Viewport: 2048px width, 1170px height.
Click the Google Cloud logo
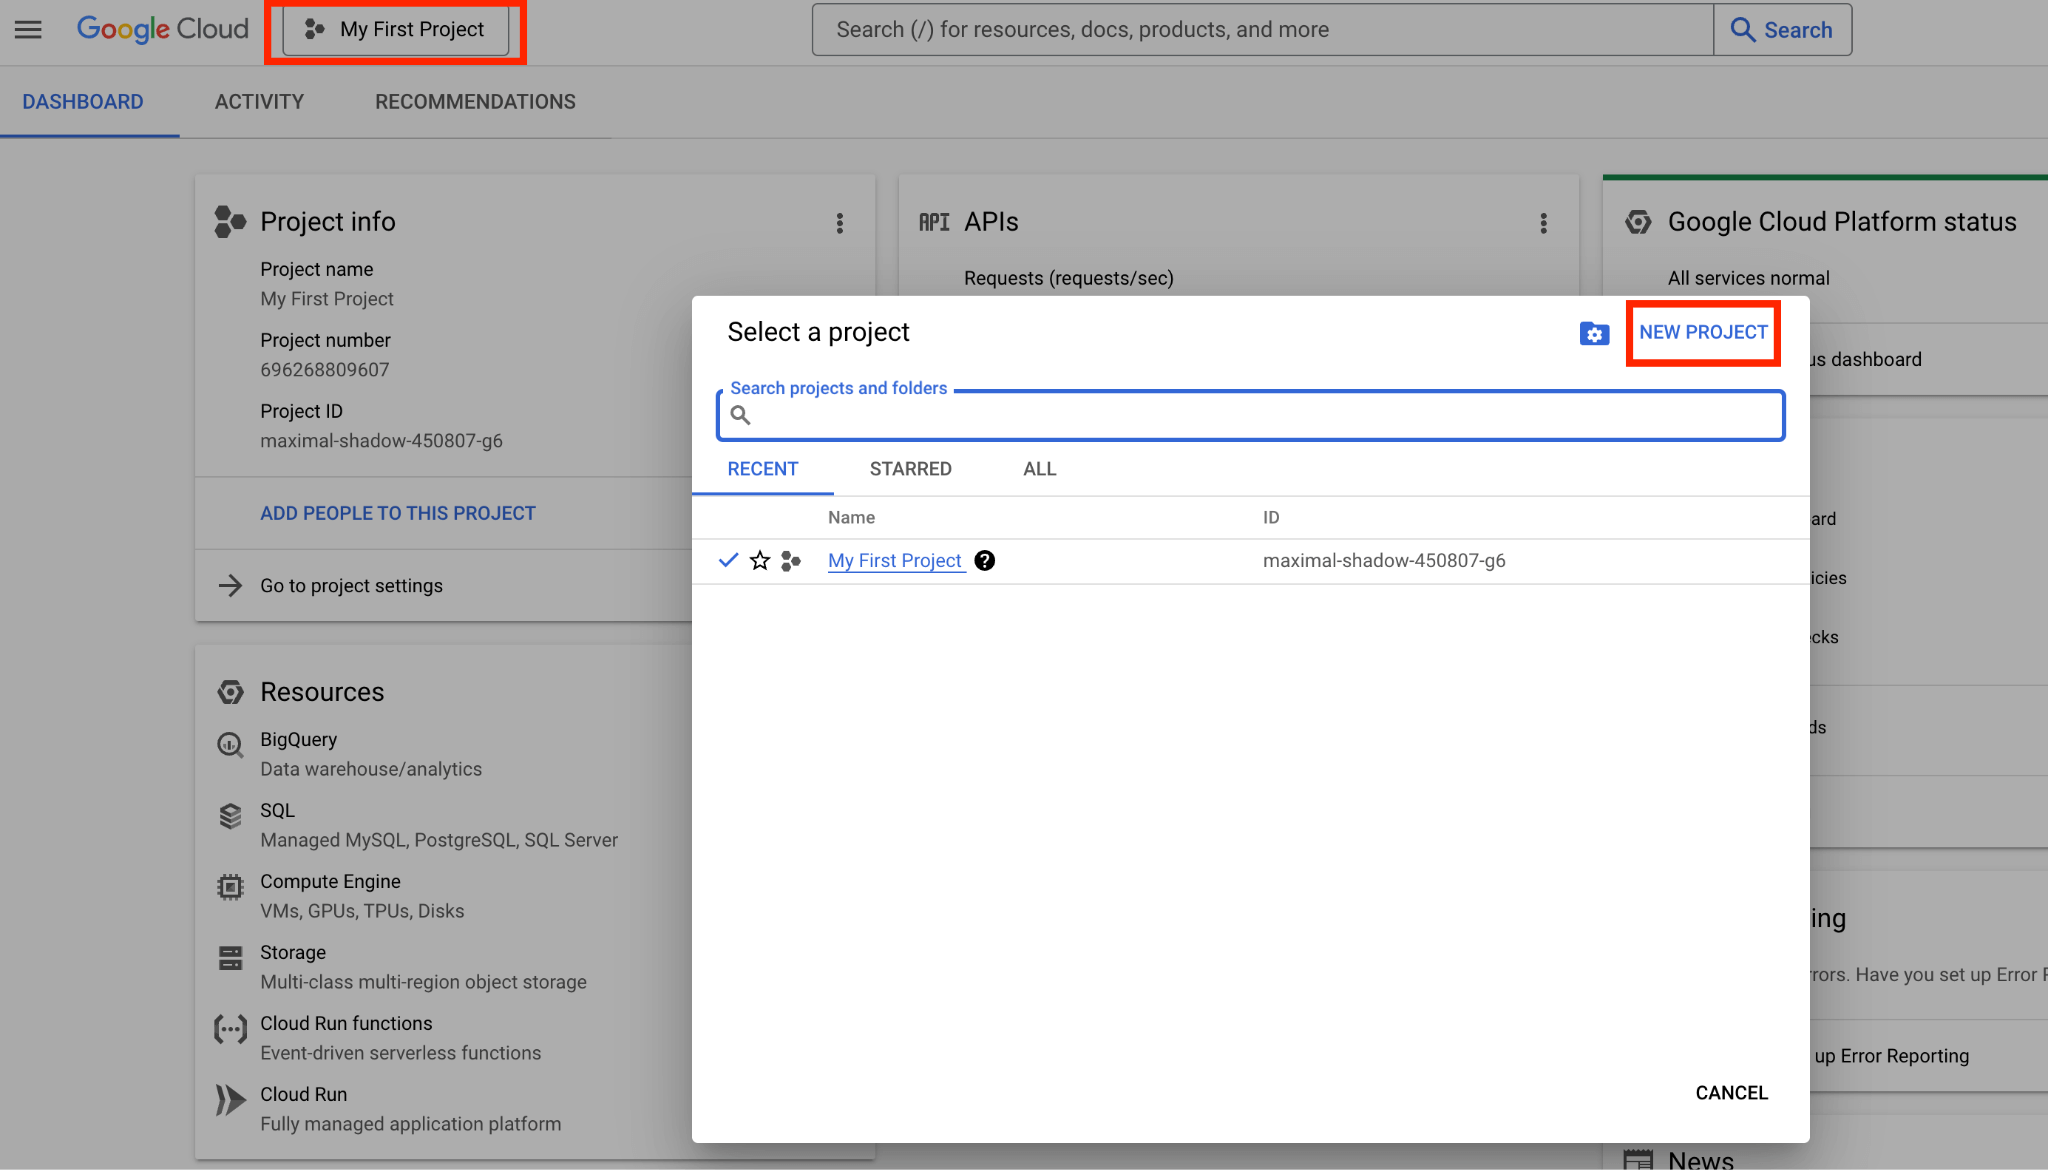(x=163, y=29)
